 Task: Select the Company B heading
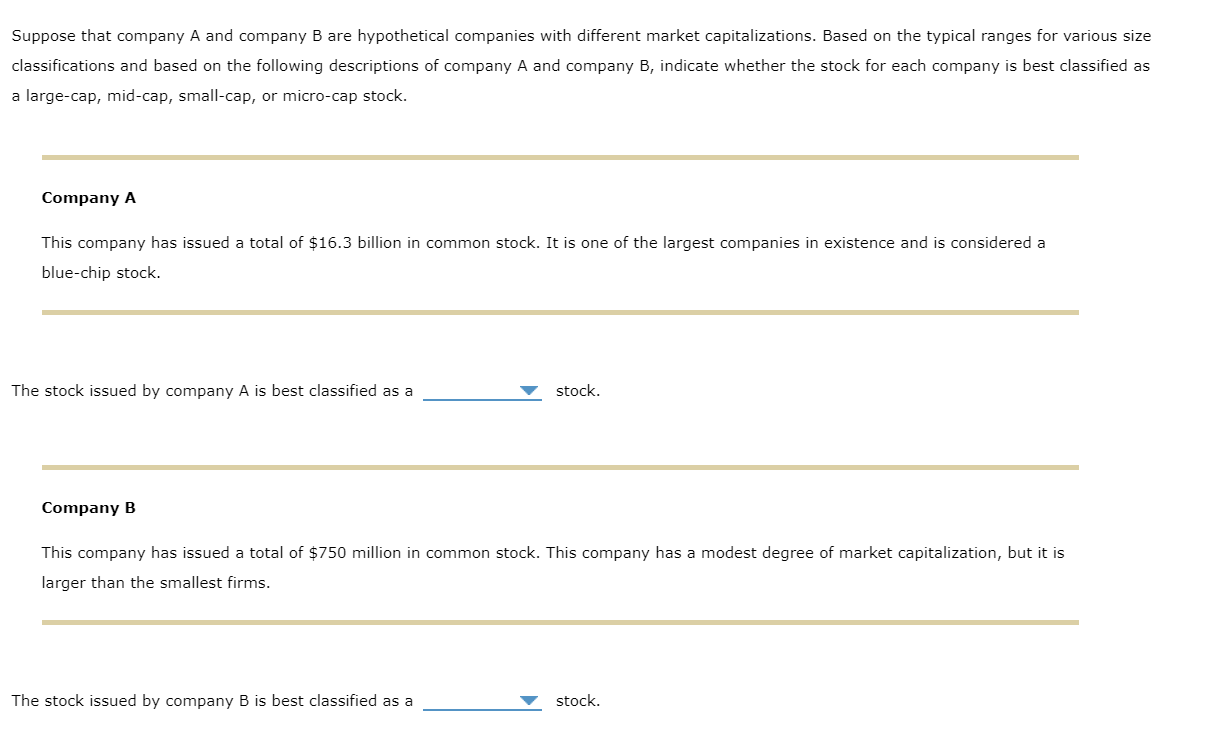[x=89, y=507]
